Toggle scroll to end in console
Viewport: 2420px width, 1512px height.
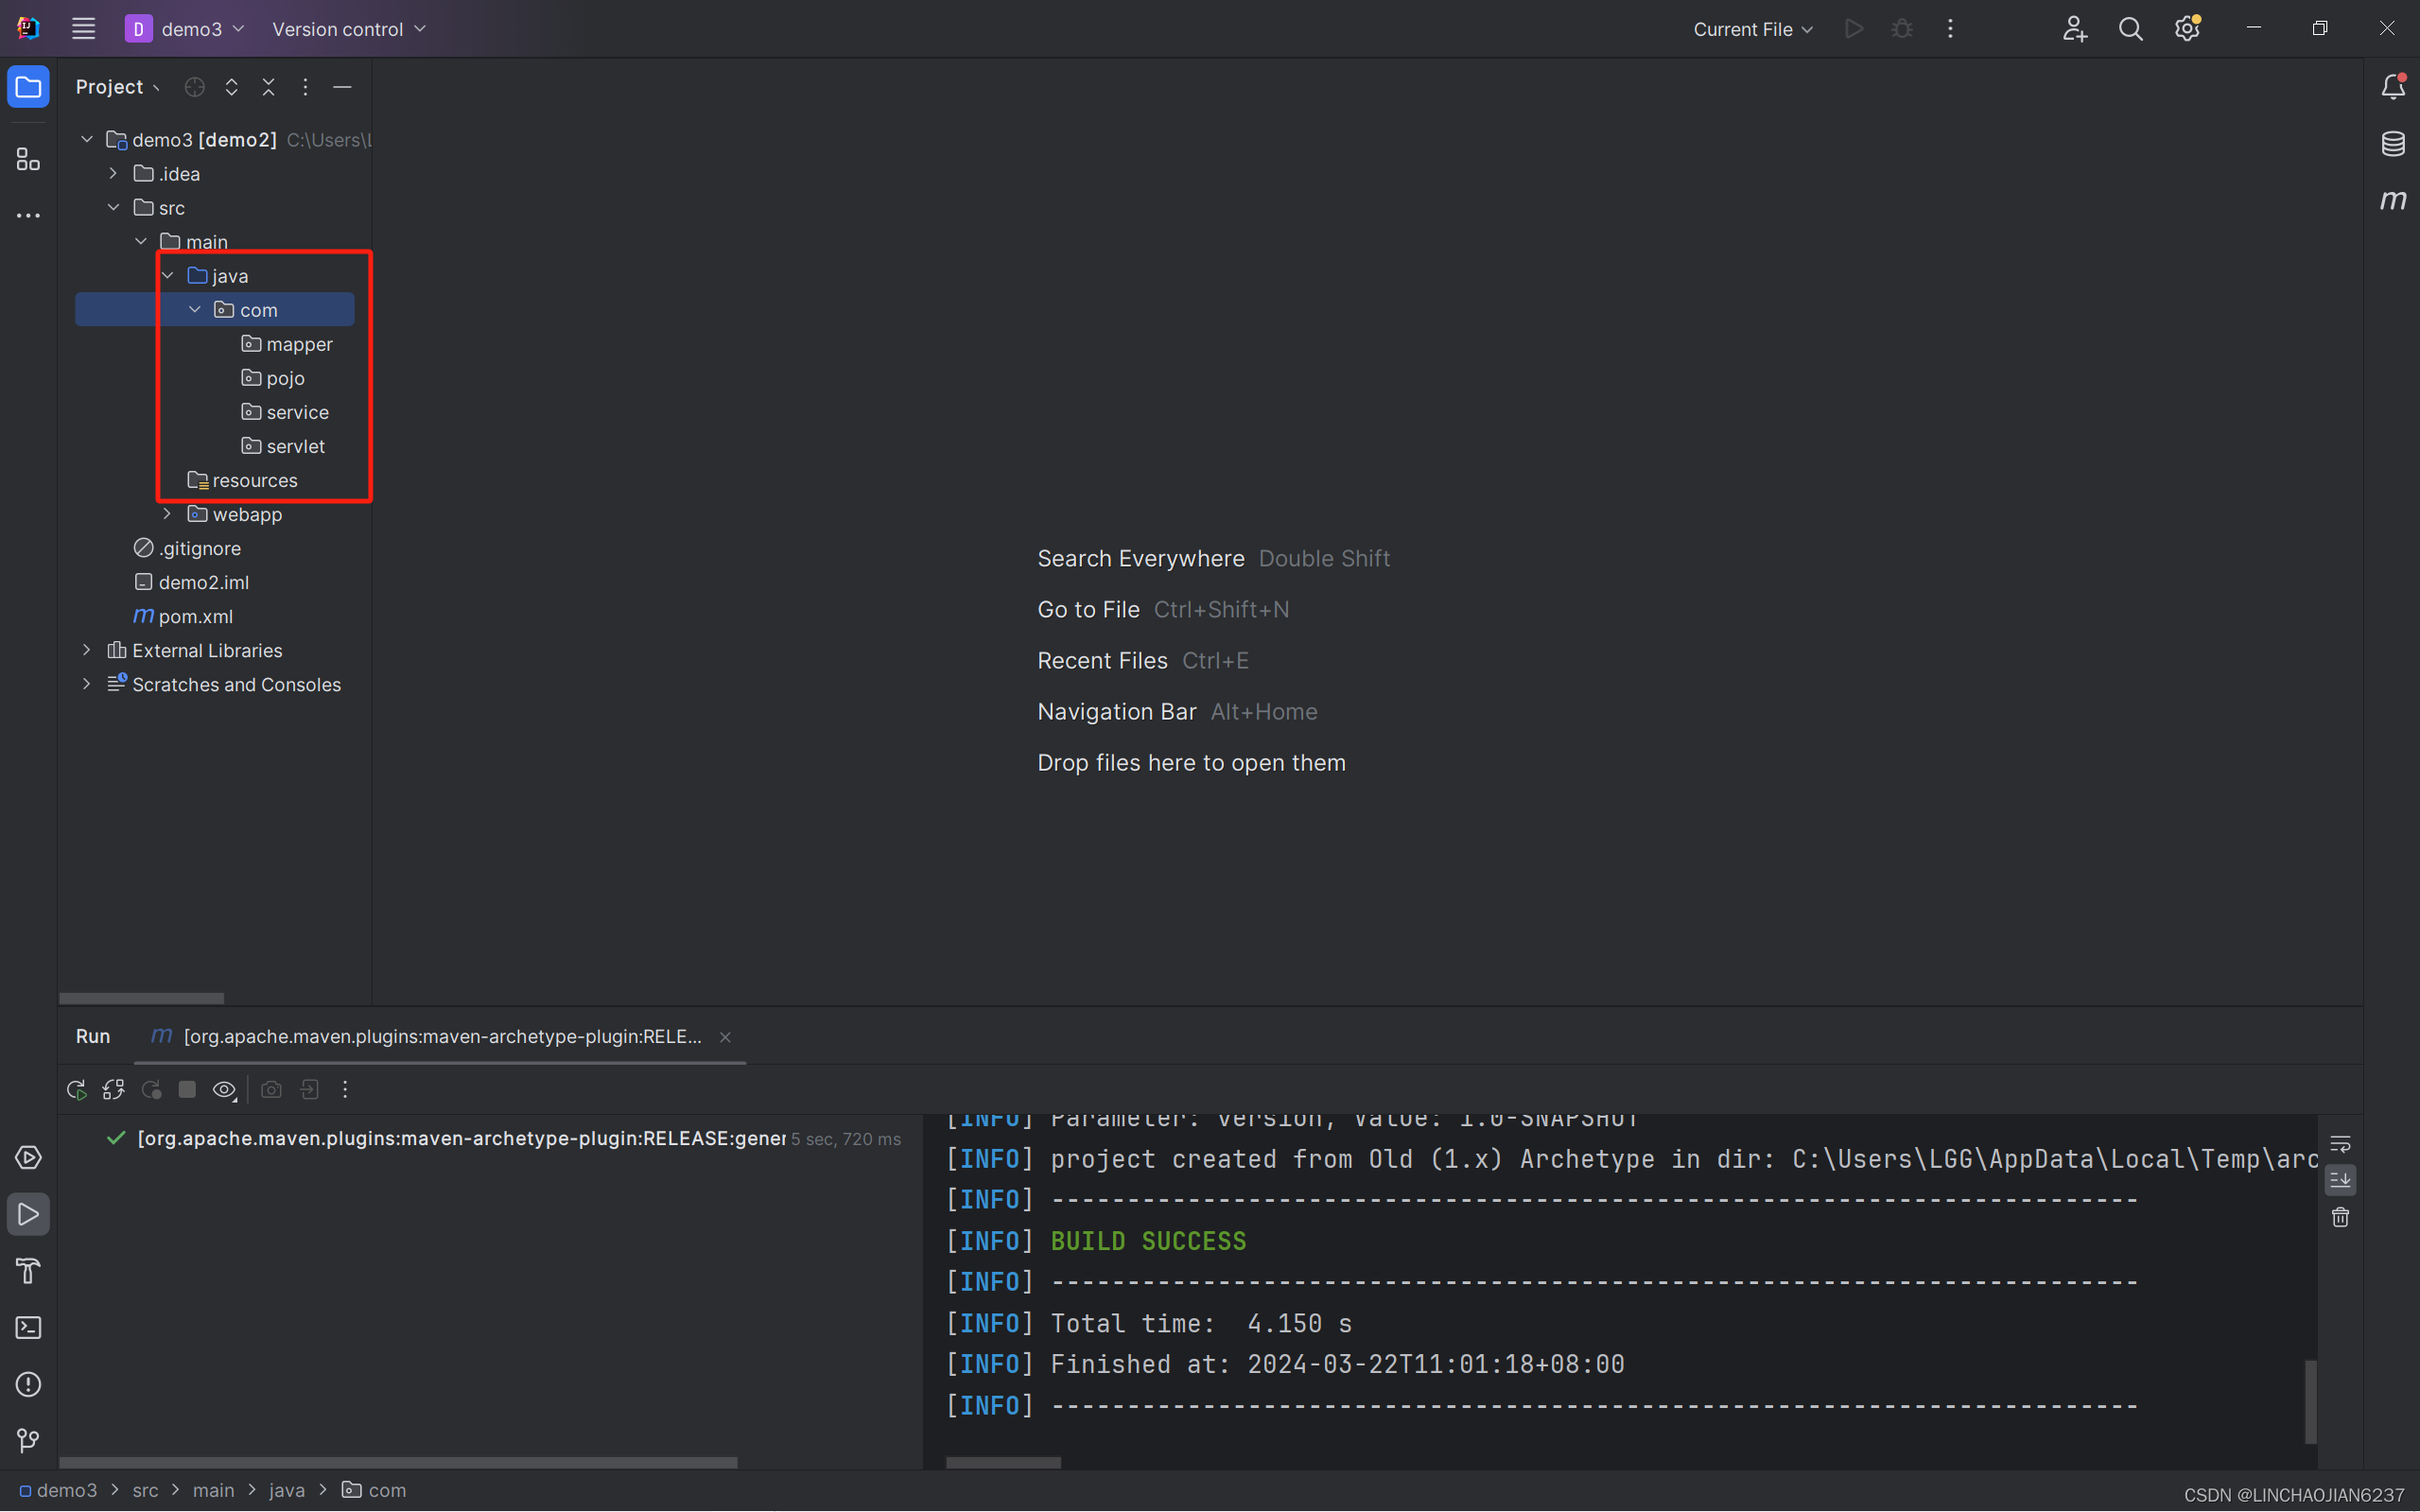pyautogui.click(x=2340, y=1180)
